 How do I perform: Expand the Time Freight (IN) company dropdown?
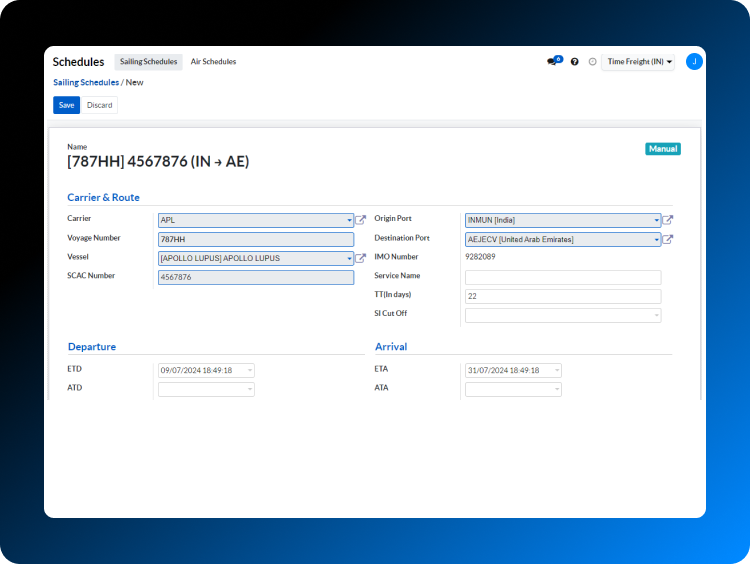[x=638, y=62]
